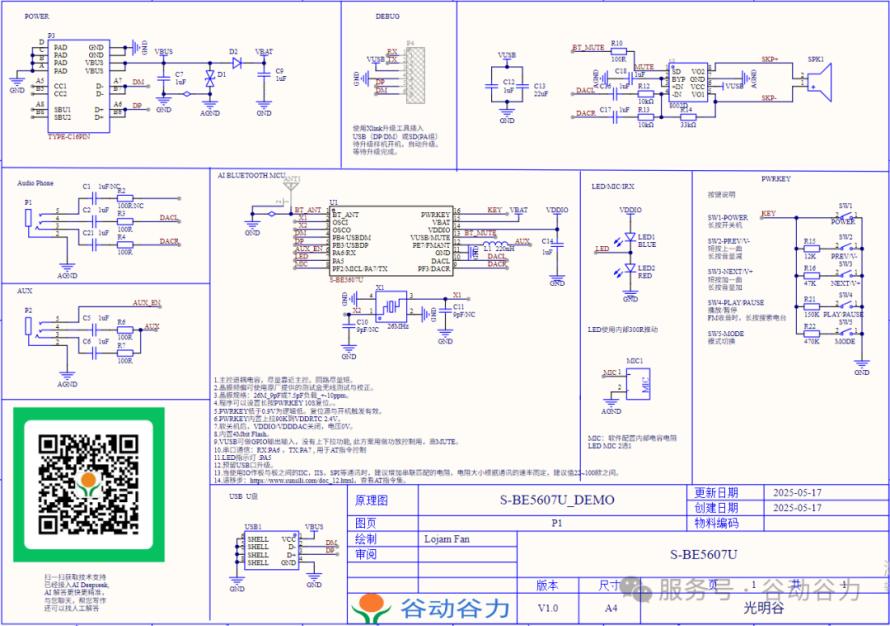
Task: Select the LED2 RED diode symbol
Action: click(629, 268)
